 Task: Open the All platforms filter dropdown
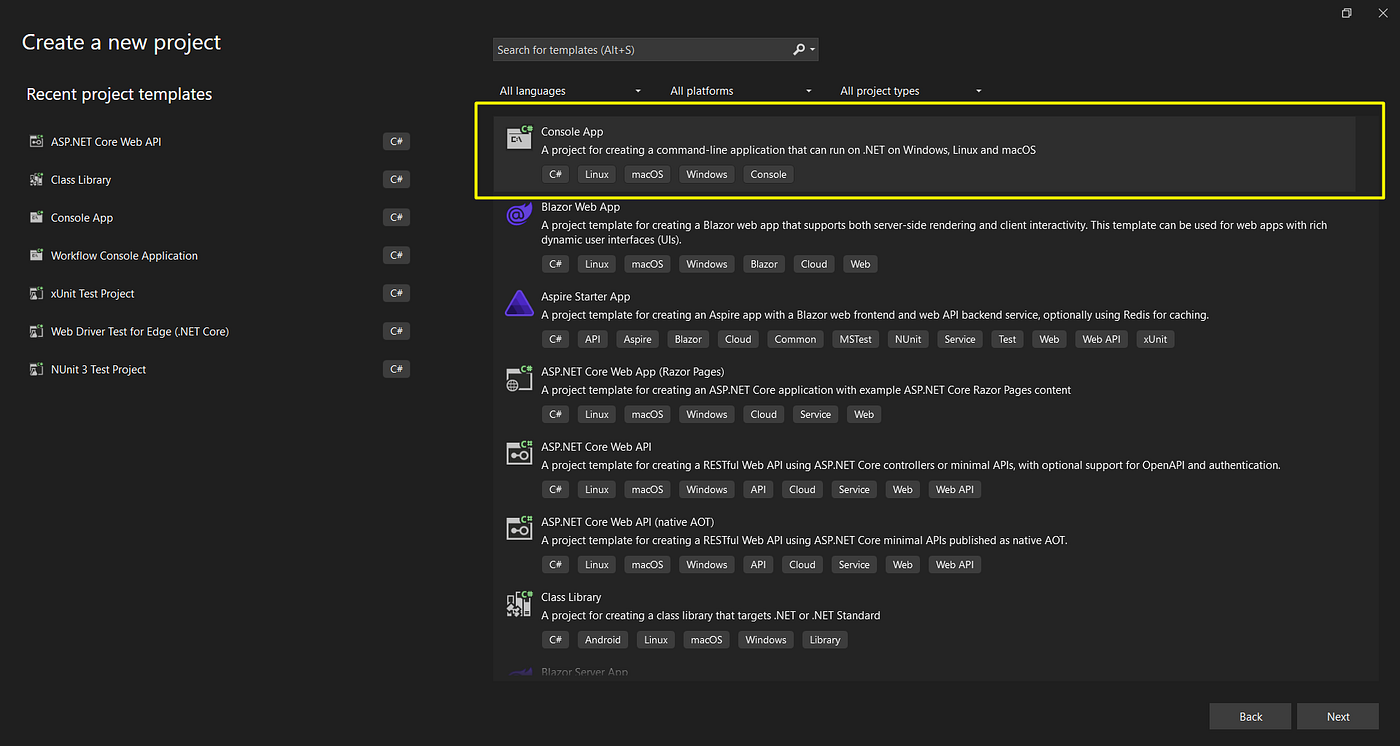click(x=741, y=91)
